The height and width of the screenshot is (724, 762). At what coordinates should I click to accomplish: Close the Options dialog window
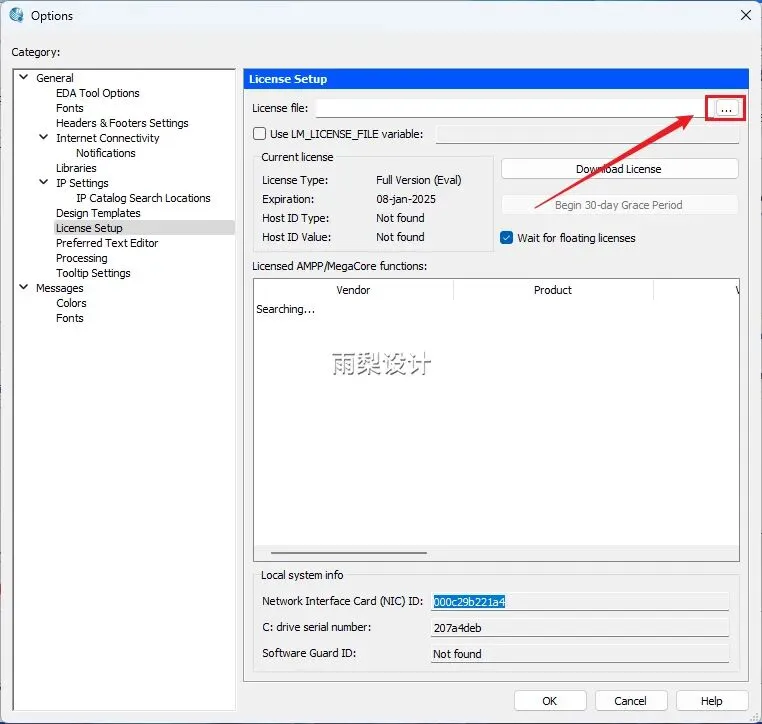[745, 15]
